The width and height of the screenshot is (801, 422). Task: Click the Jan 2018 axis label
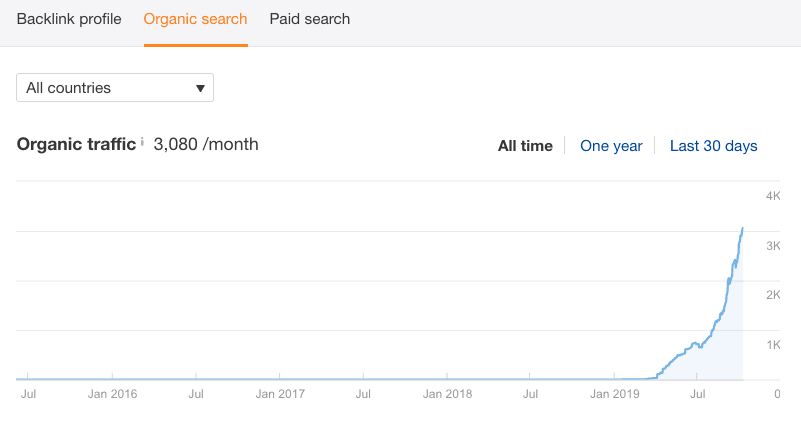point(446,394)
